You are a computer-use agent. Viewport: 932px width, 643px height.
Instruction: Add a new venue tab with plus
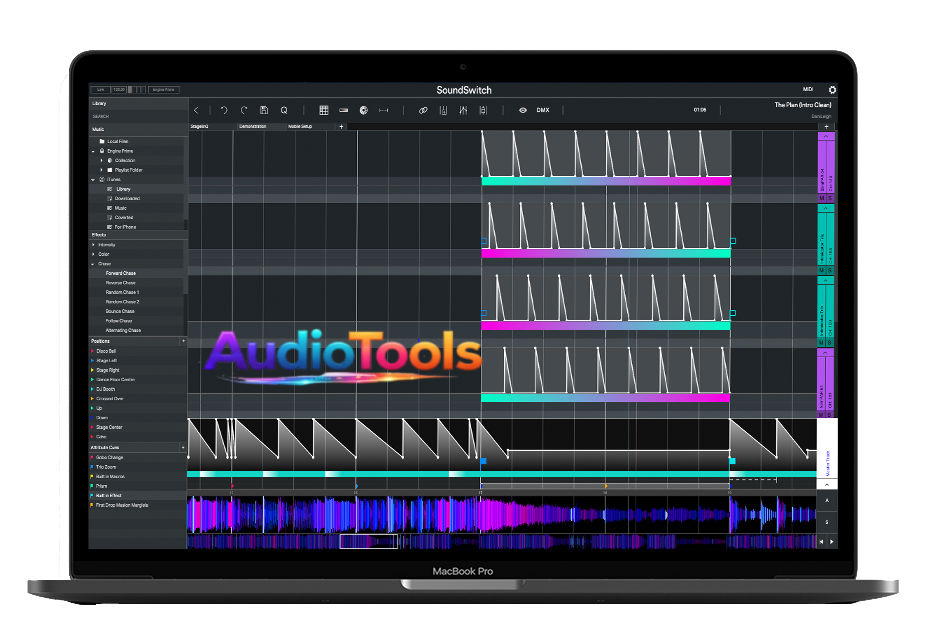click(x=341, y=127)
